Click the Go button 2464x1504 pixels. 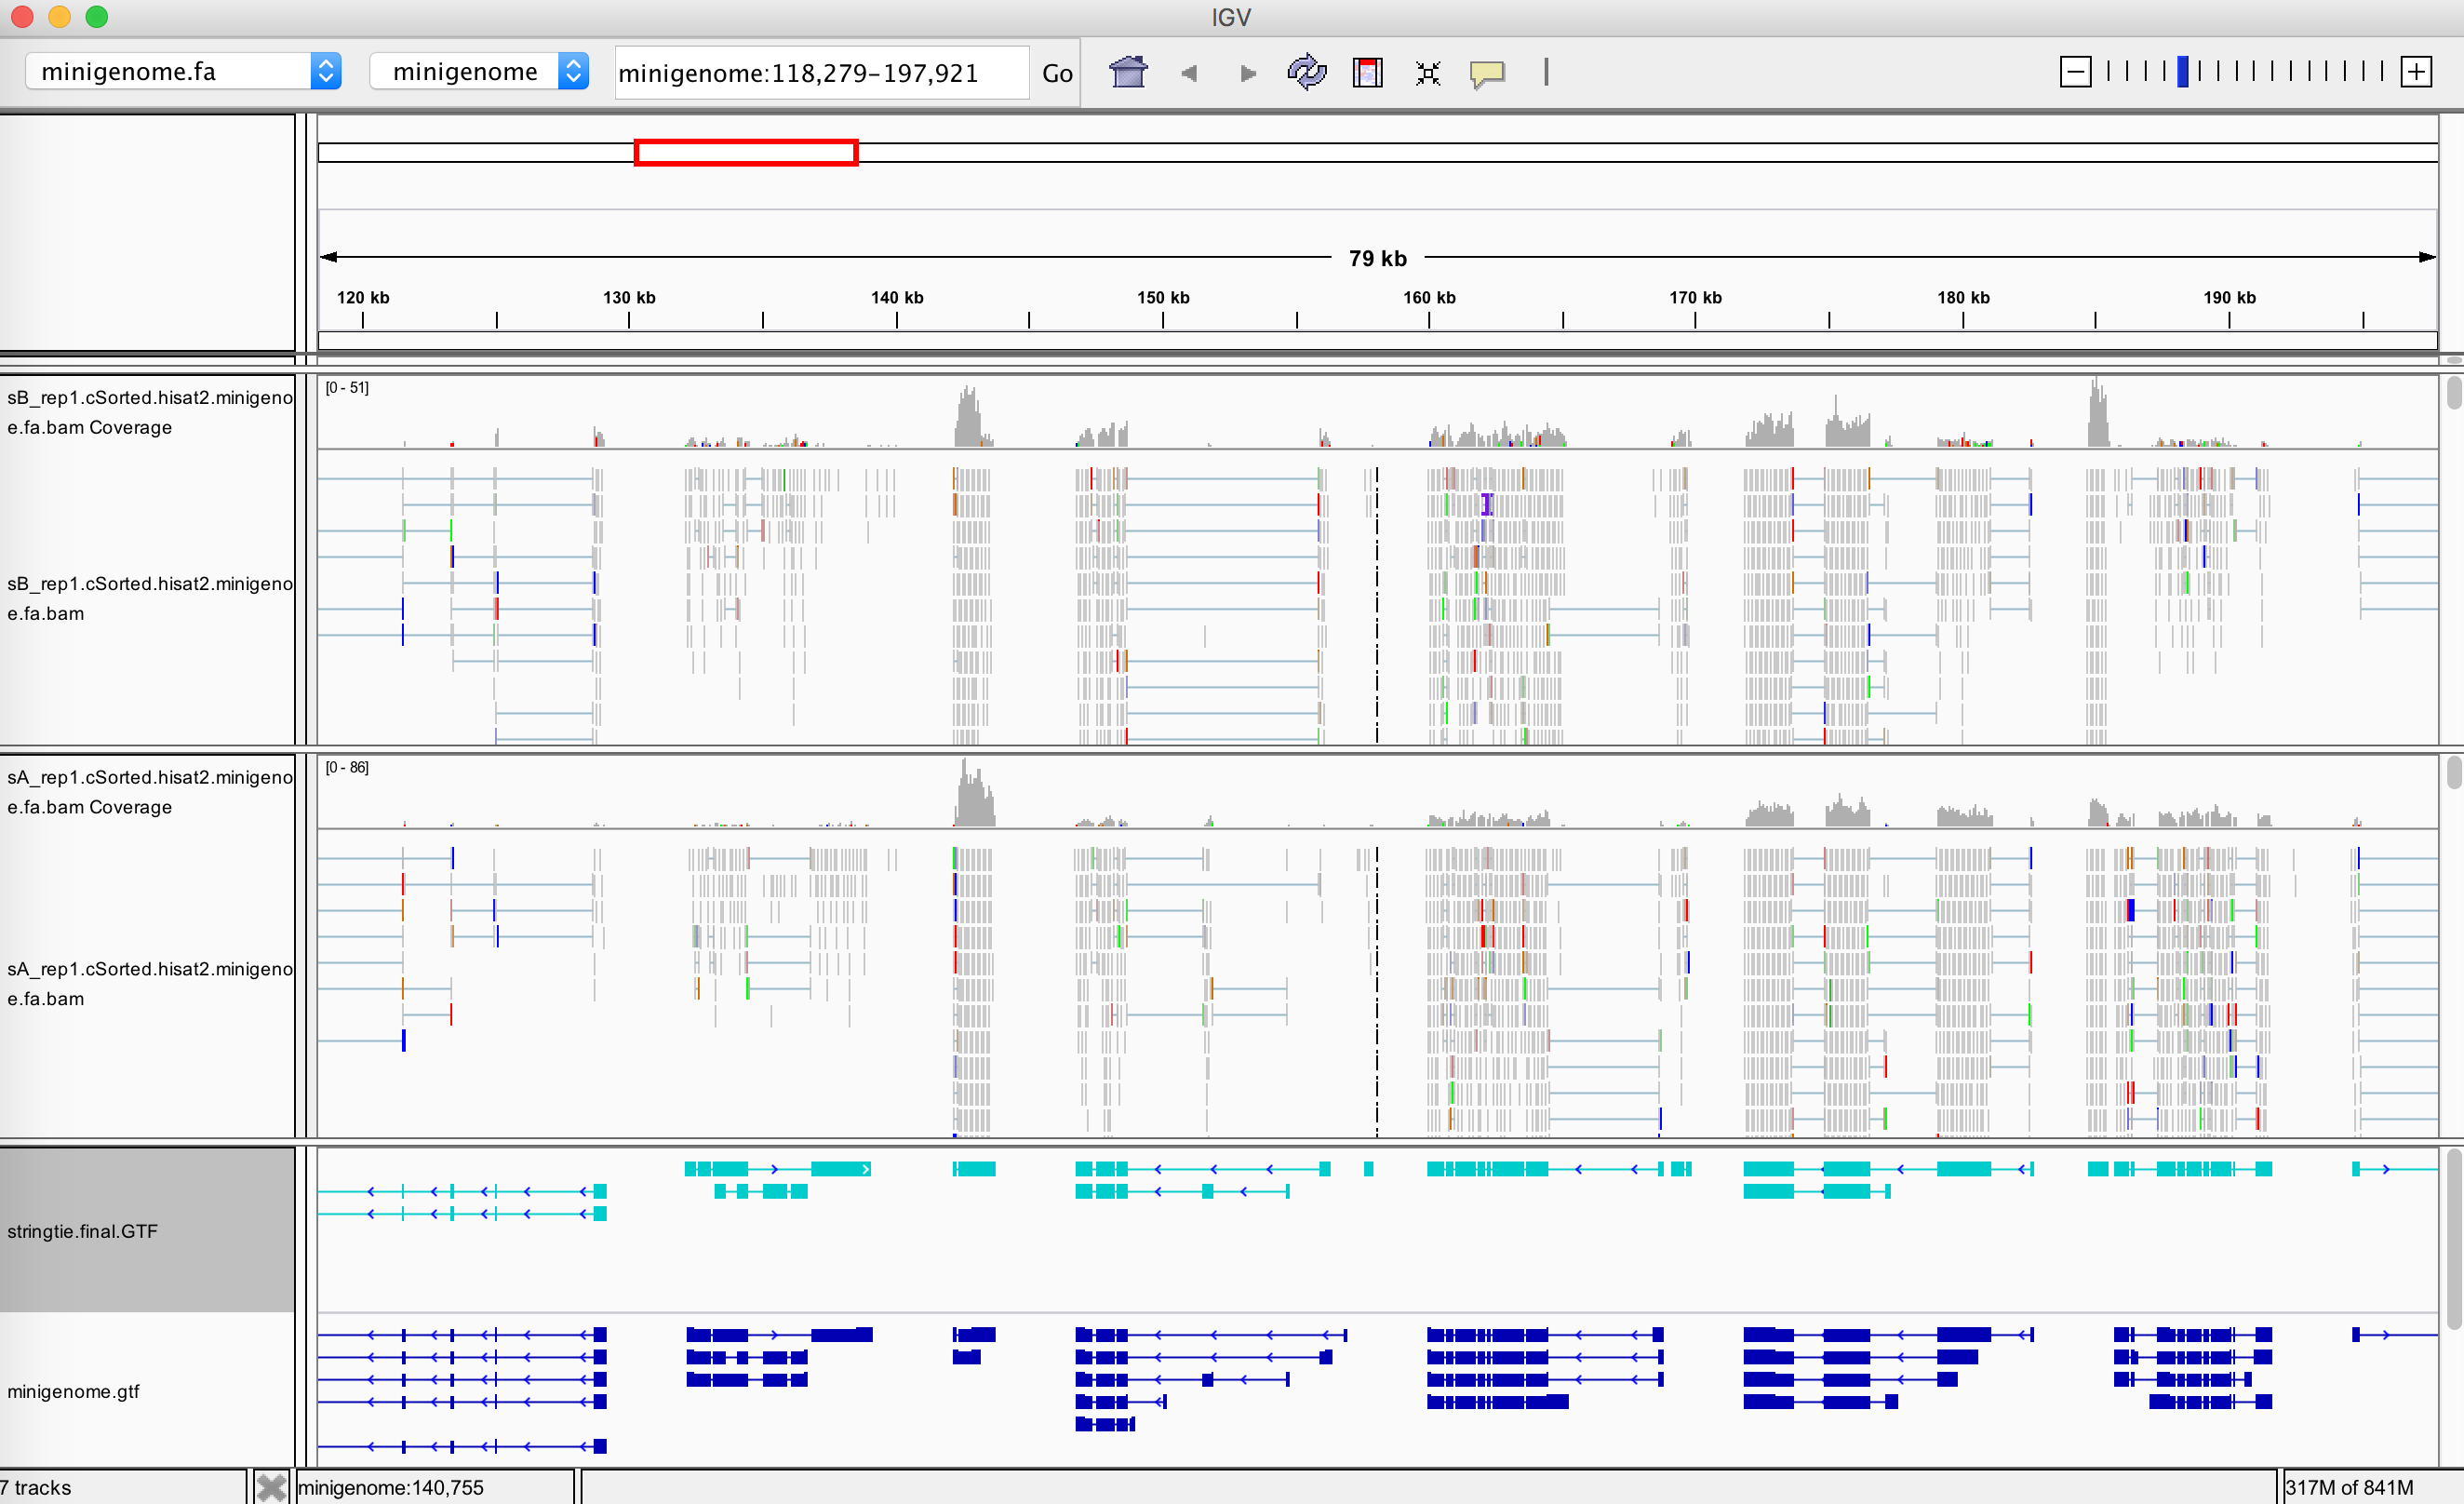click(x=1057, y=73)
